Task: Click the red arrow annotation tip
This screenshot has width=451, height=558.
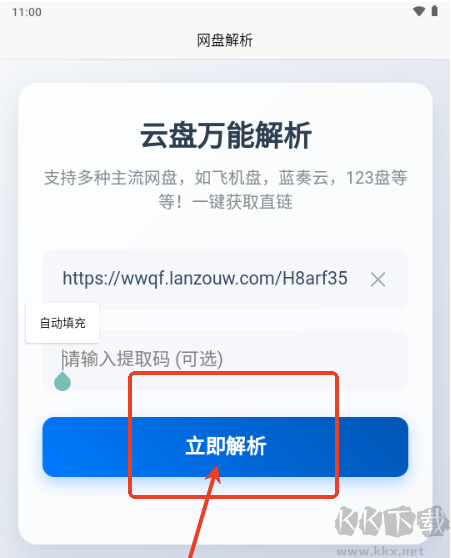Action: click(216, 470)
